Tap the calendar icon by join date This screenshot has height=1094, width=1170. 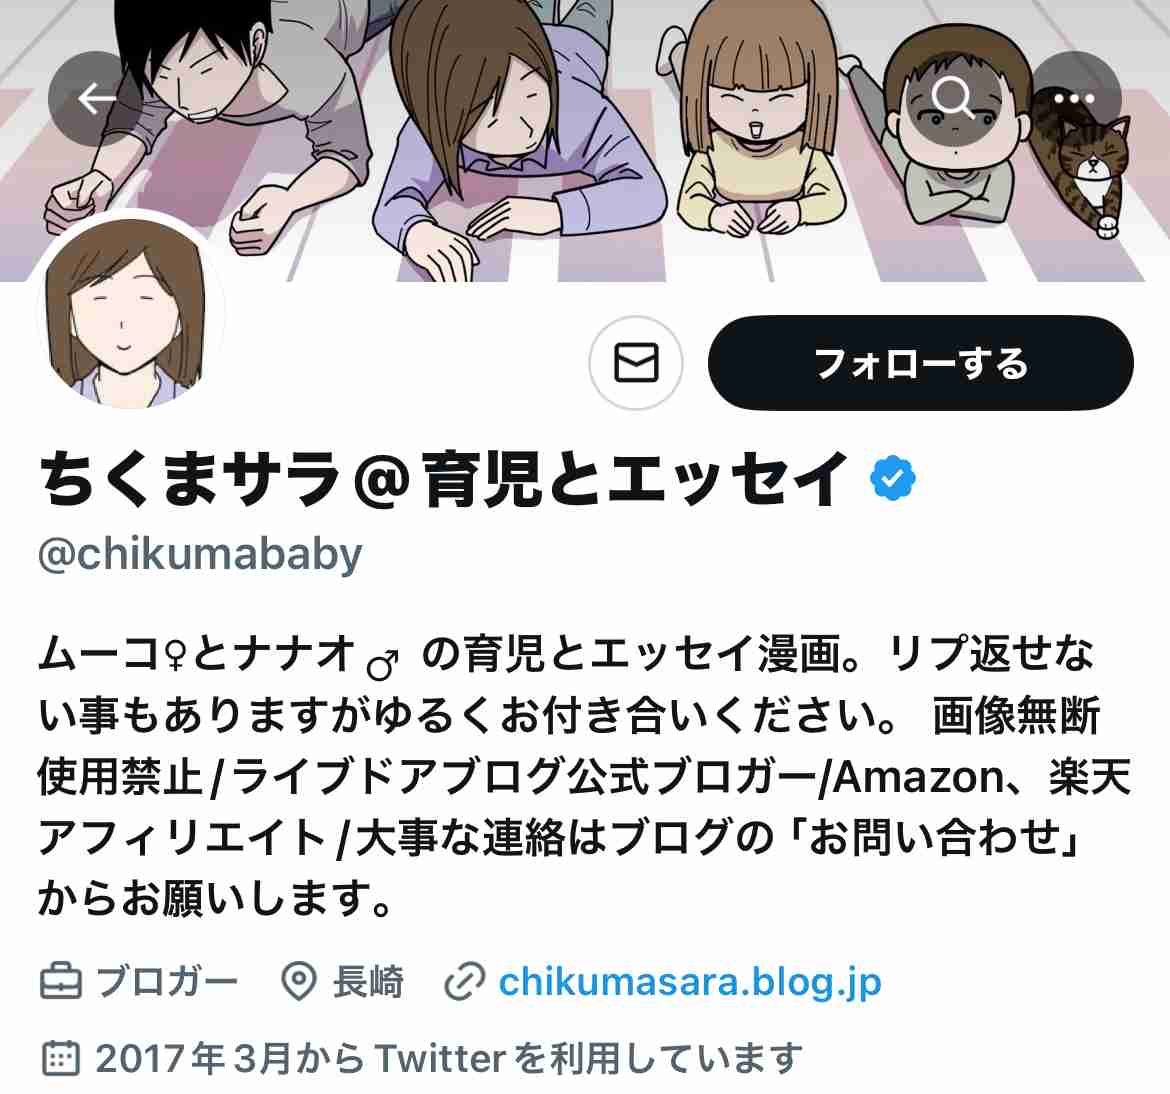60,1057
